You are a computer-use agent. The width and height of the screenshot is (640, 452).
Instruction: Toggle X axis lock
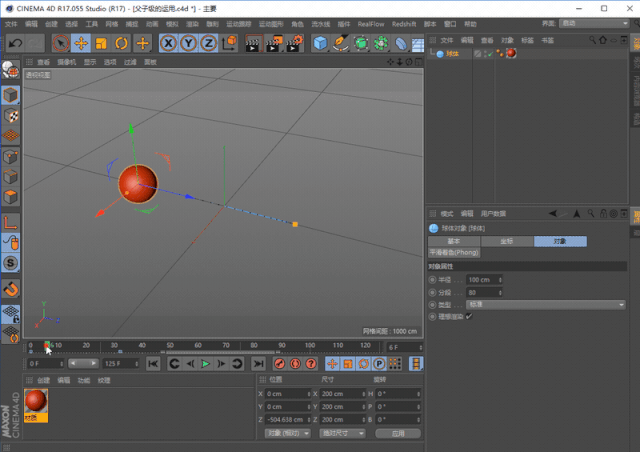coord(168,43)
